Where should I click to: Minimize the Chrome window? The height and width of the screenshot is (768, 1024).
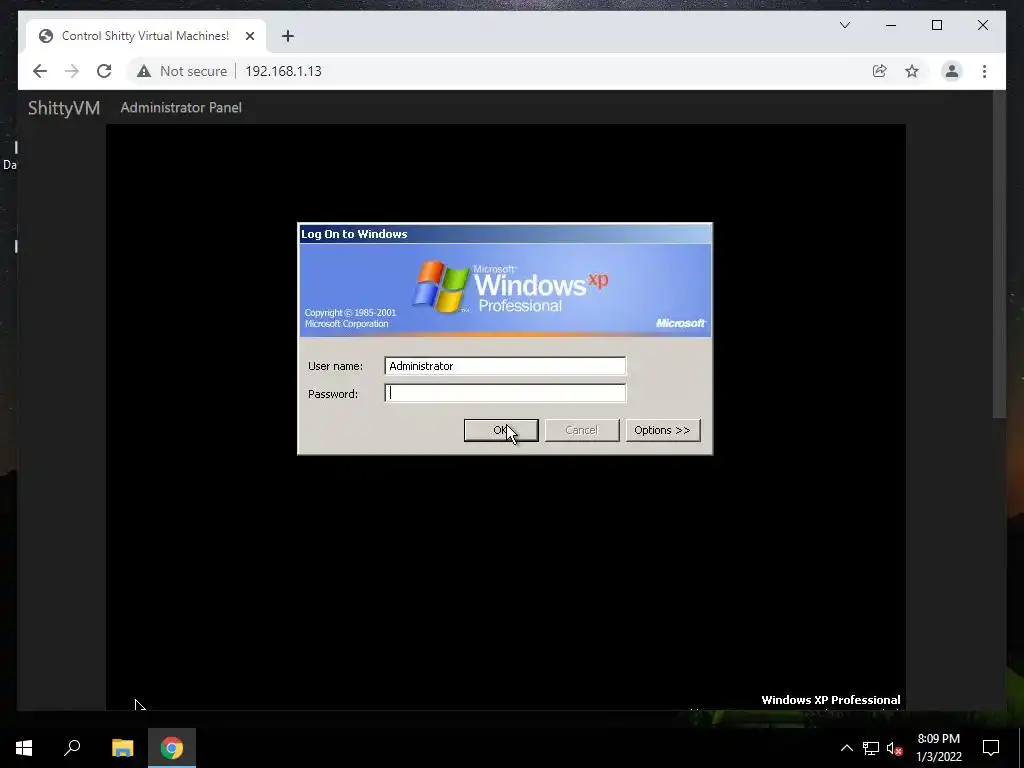[x=891, y=25]
